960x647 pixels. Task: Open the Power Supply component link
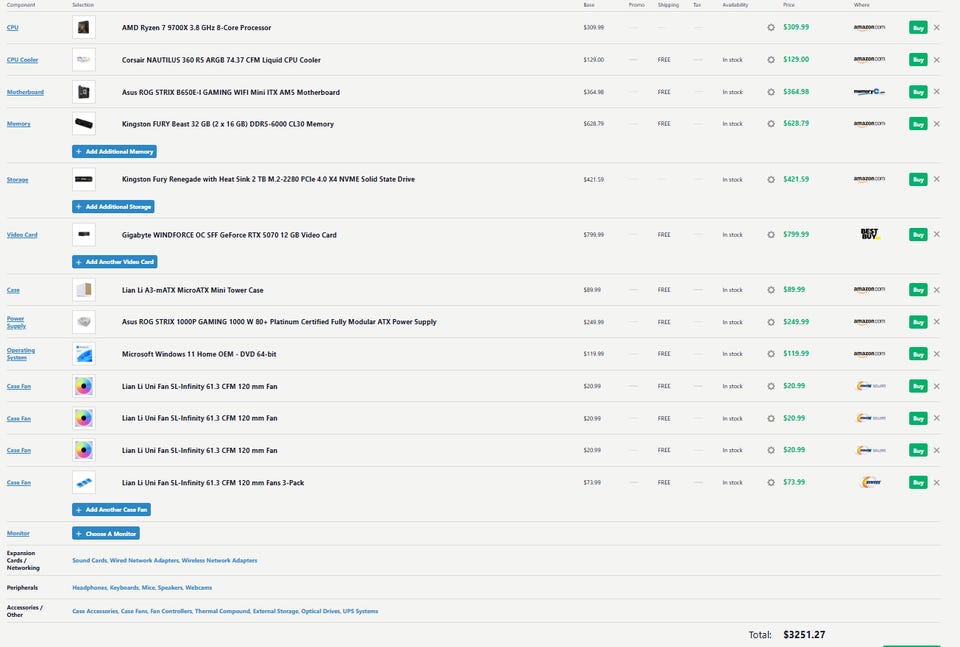coord(16,322)
